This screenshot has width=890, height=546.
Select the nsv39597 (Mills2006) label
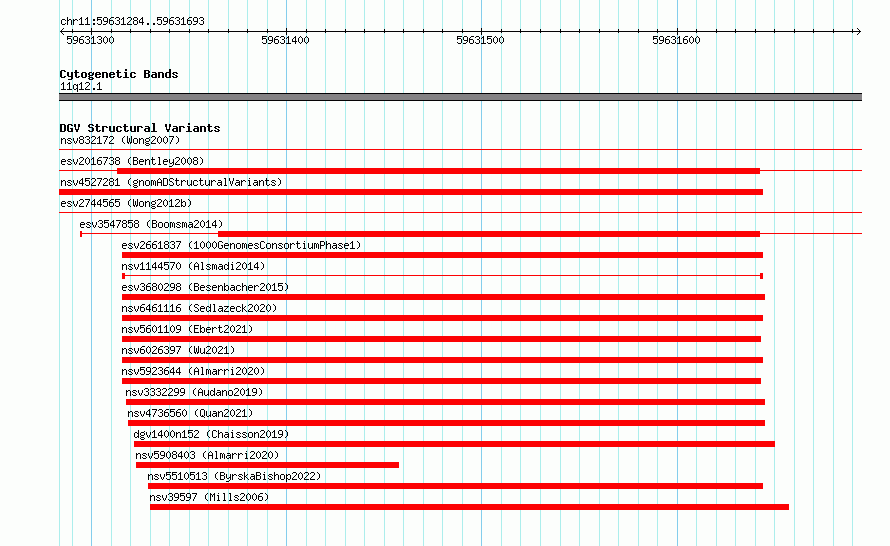pos(209,497)
